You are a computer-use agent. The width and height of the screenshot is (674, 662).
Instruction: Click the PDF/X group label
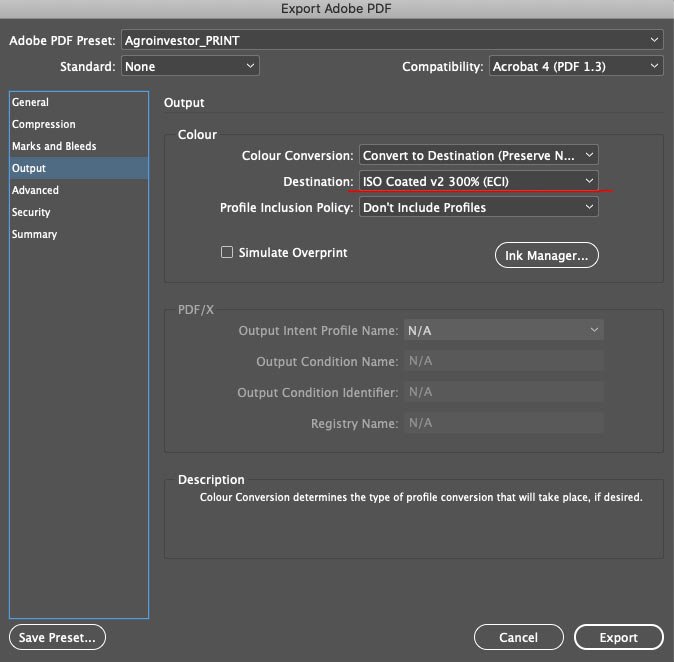click(x=196, y=310)
